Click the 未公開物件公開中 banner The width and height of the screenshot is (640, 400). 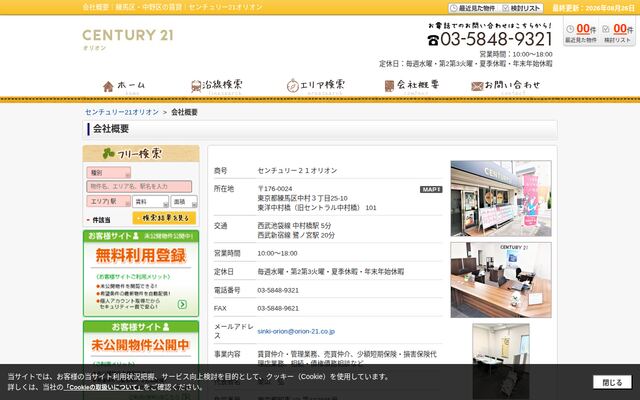tap(141, 359)
